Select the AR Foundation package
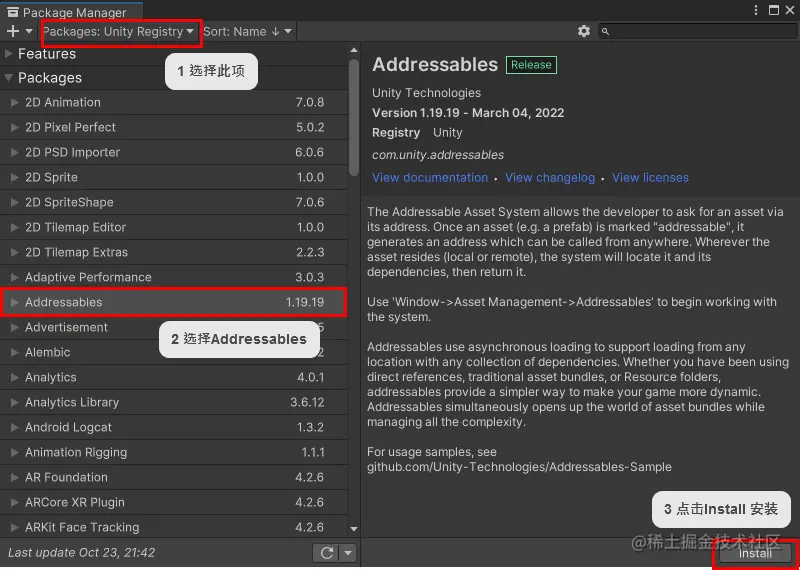This screenshot has height=570, width=800. point(173,478)
